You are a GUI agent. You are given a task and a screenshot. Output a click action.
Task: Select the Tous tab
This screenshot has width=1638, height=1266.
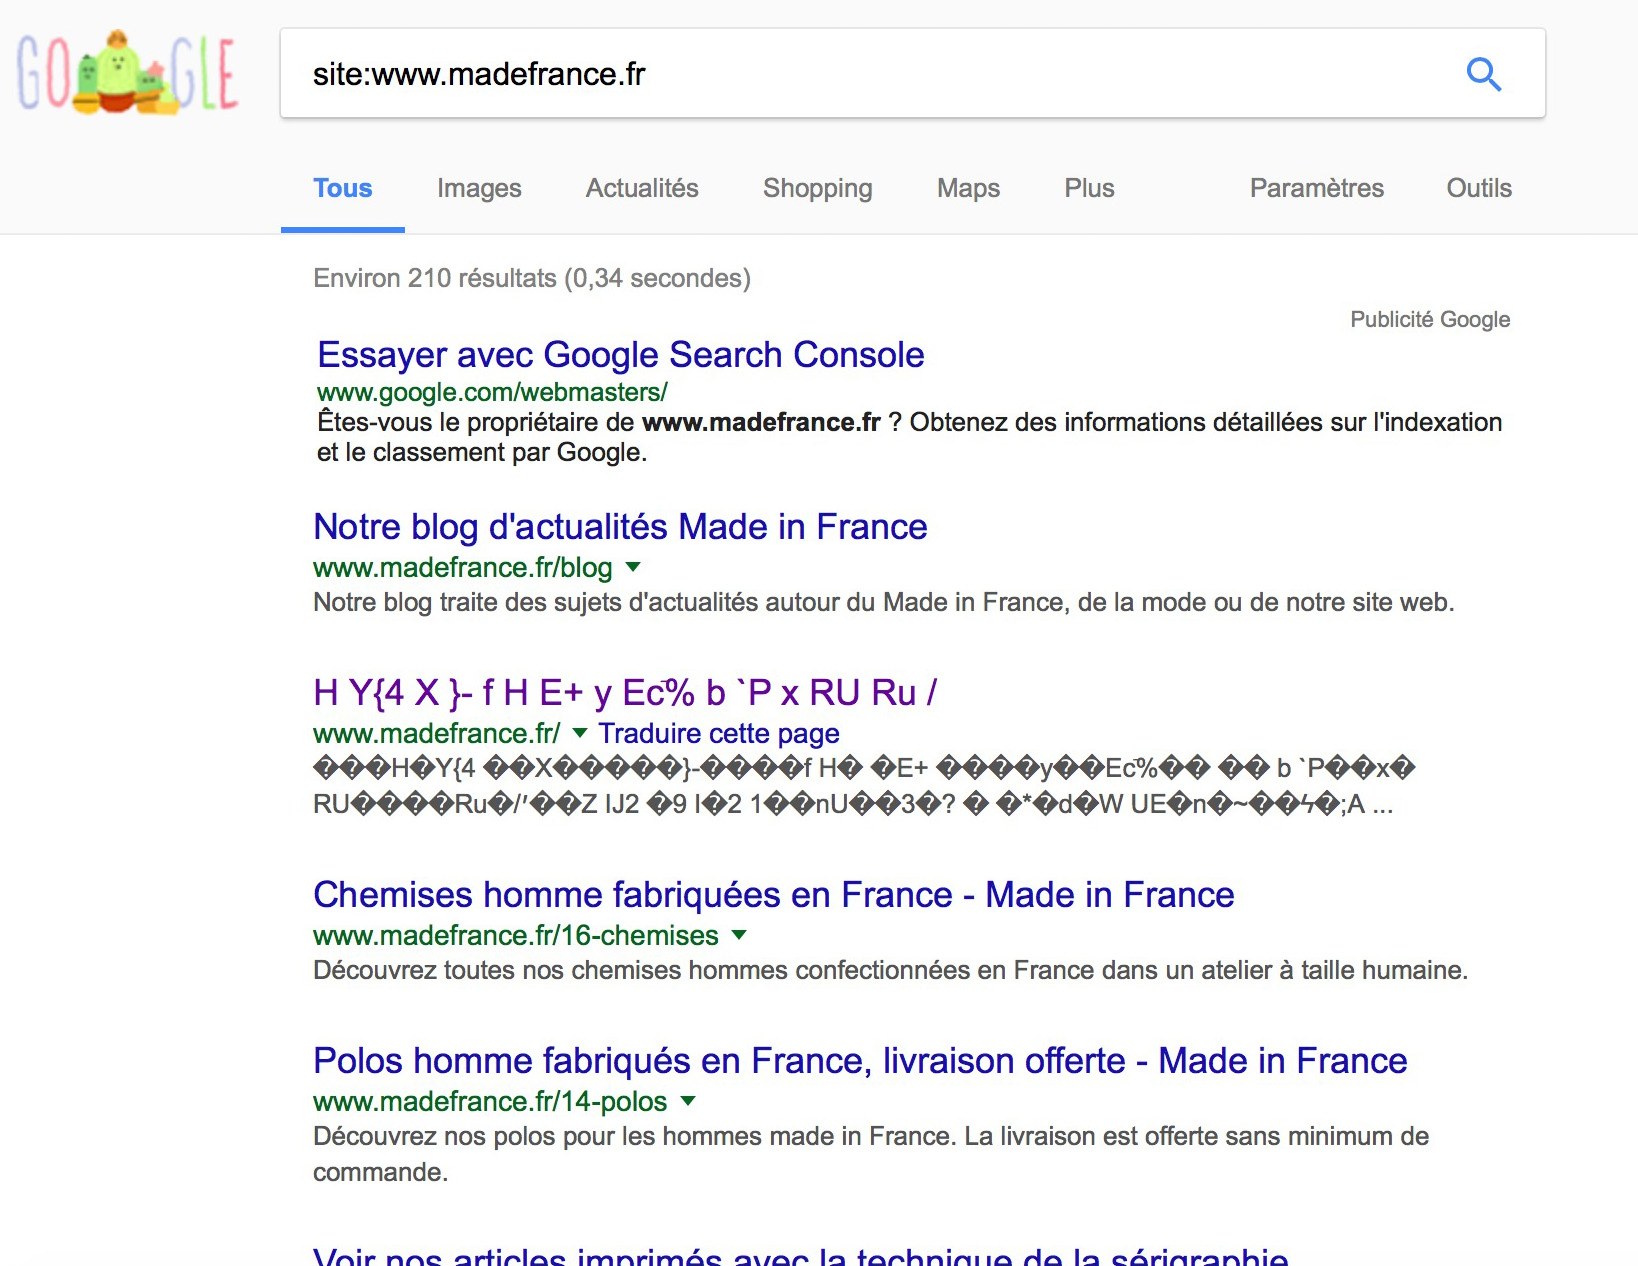point(343,188)
